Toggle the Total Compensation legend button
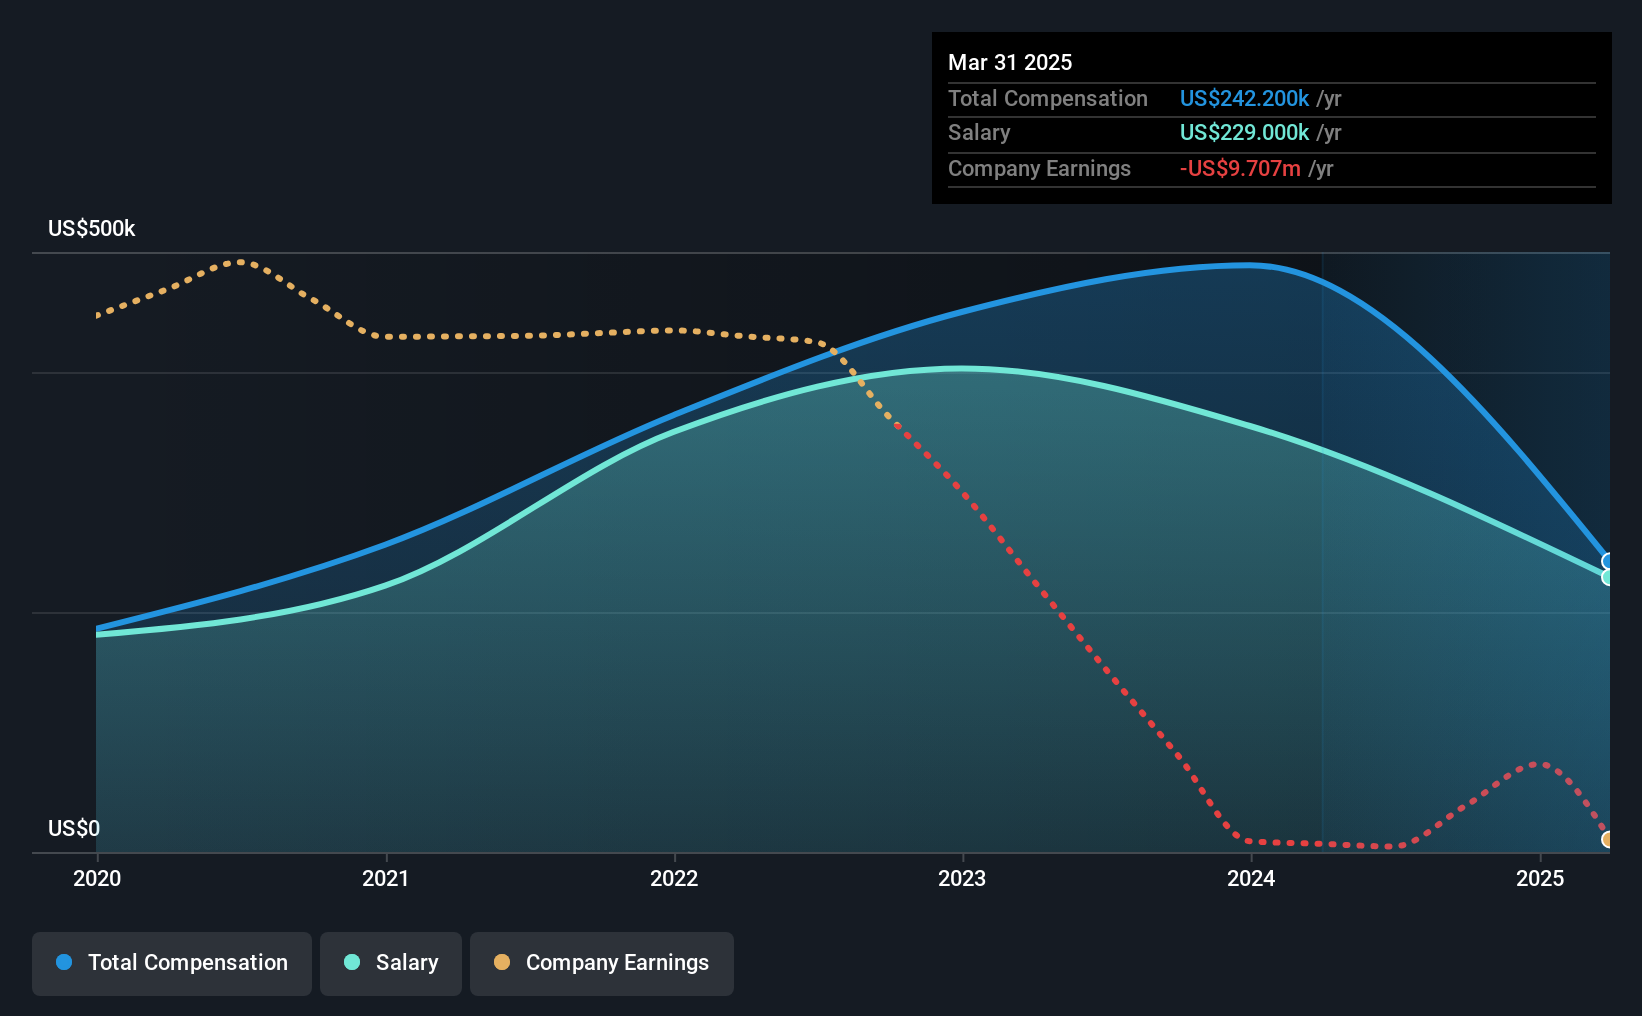 coord(172,963)
